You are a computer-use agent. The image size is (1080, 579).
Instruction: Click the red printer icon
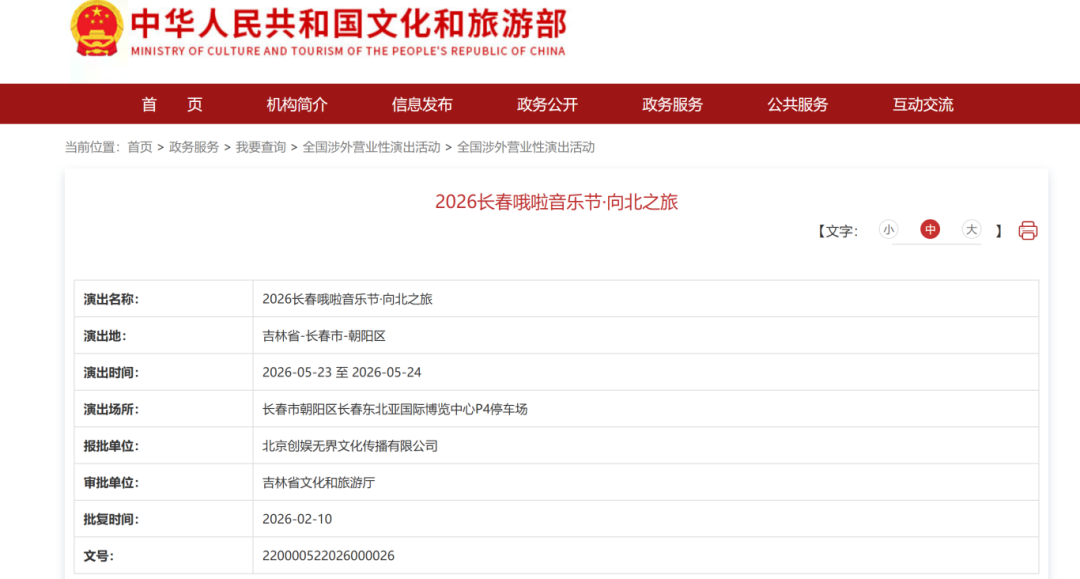[x=1027, y=231]
